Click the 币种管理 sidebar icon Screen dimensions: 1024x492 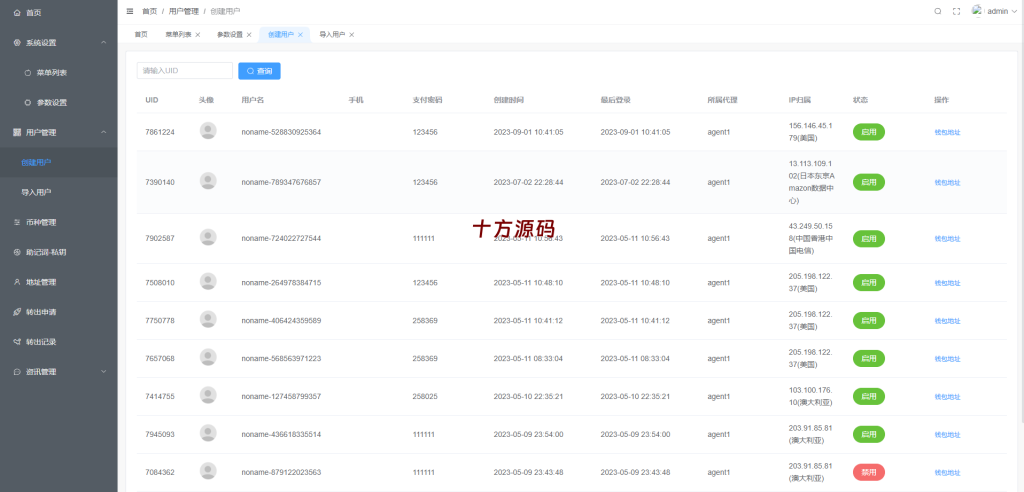[x=17, y=222]
